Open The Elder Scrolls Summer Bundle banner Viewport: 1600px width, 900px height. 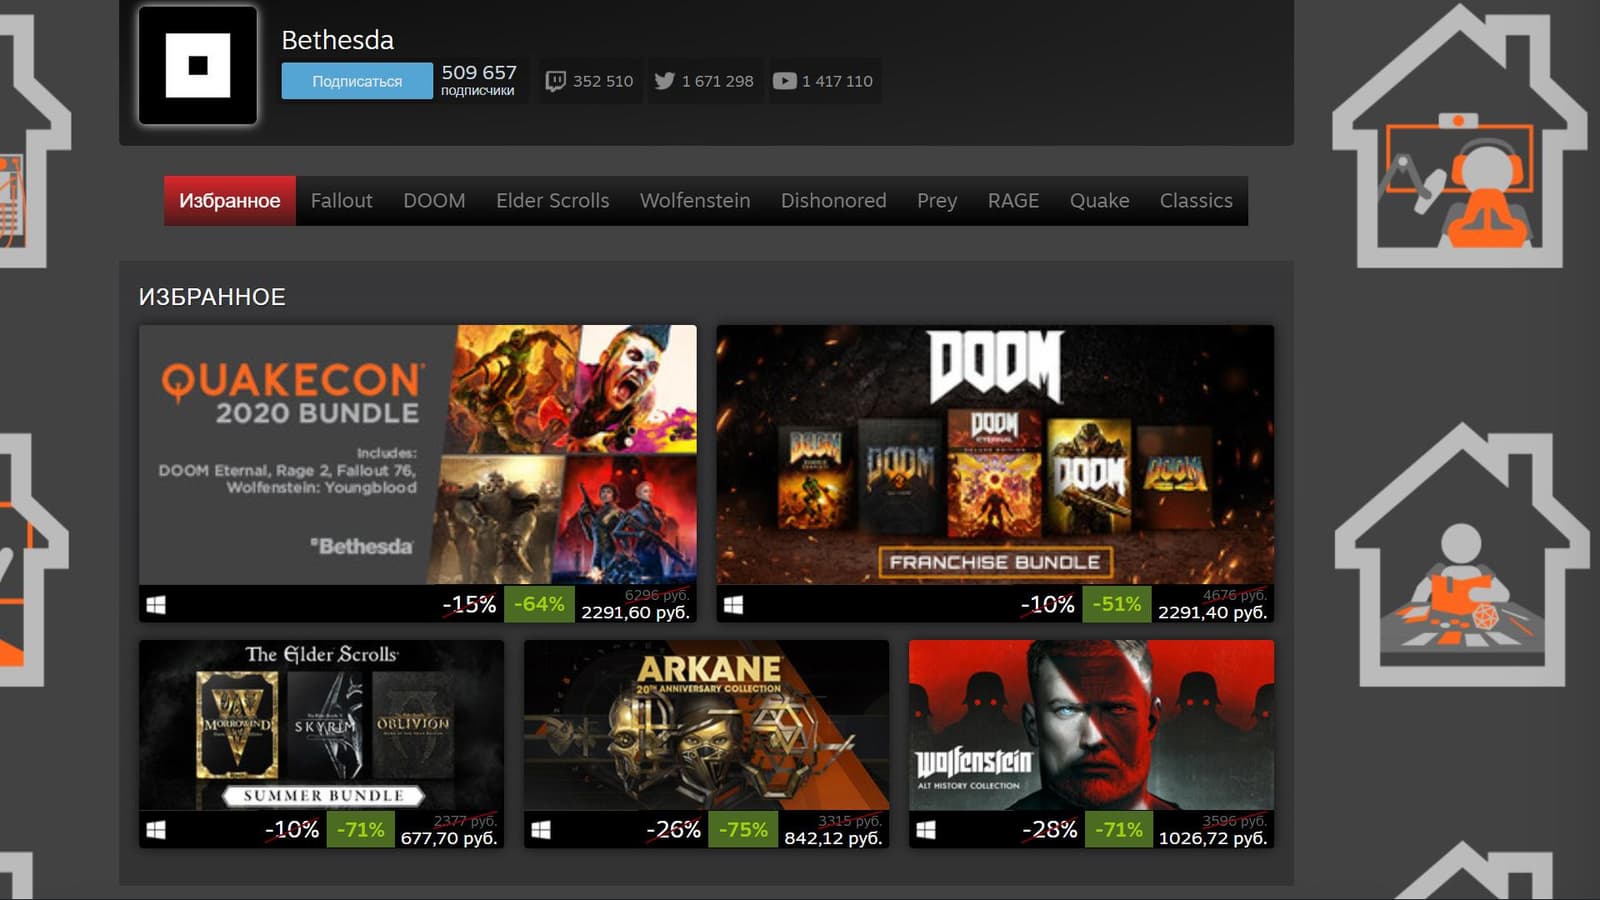(x=322, y=725)
